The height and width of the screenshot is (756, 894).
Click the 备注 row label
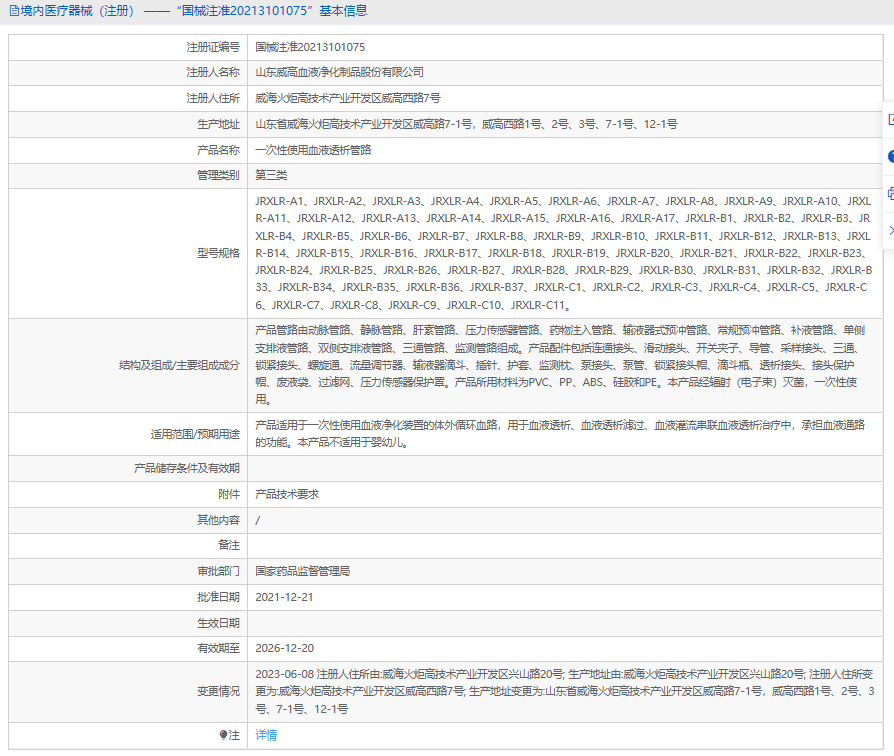229,545
